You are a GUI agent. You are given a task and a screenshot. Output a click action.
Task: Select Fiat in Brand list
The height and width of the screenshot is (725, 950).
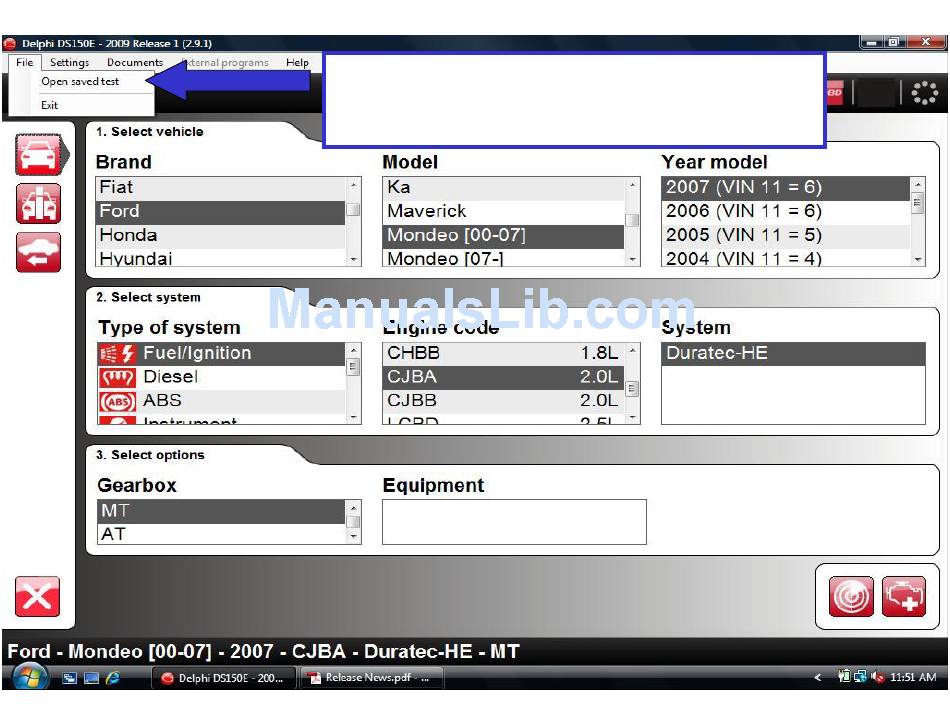221,187
